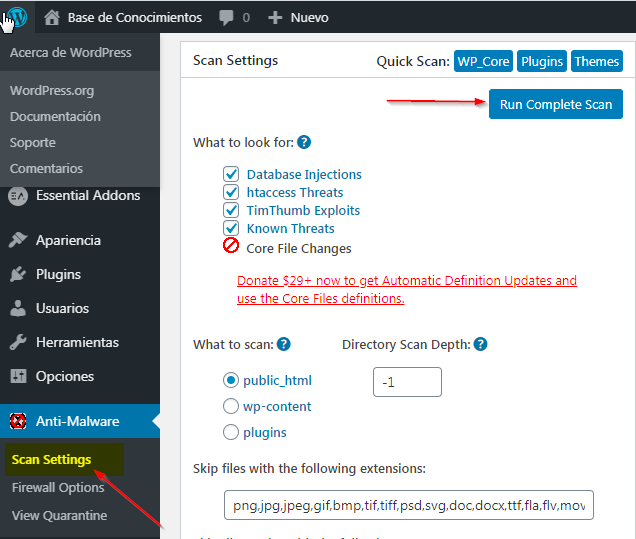Toggle the htaccess Threats checkbox
This screenshot has width=636, height=539.
point(232,192)
